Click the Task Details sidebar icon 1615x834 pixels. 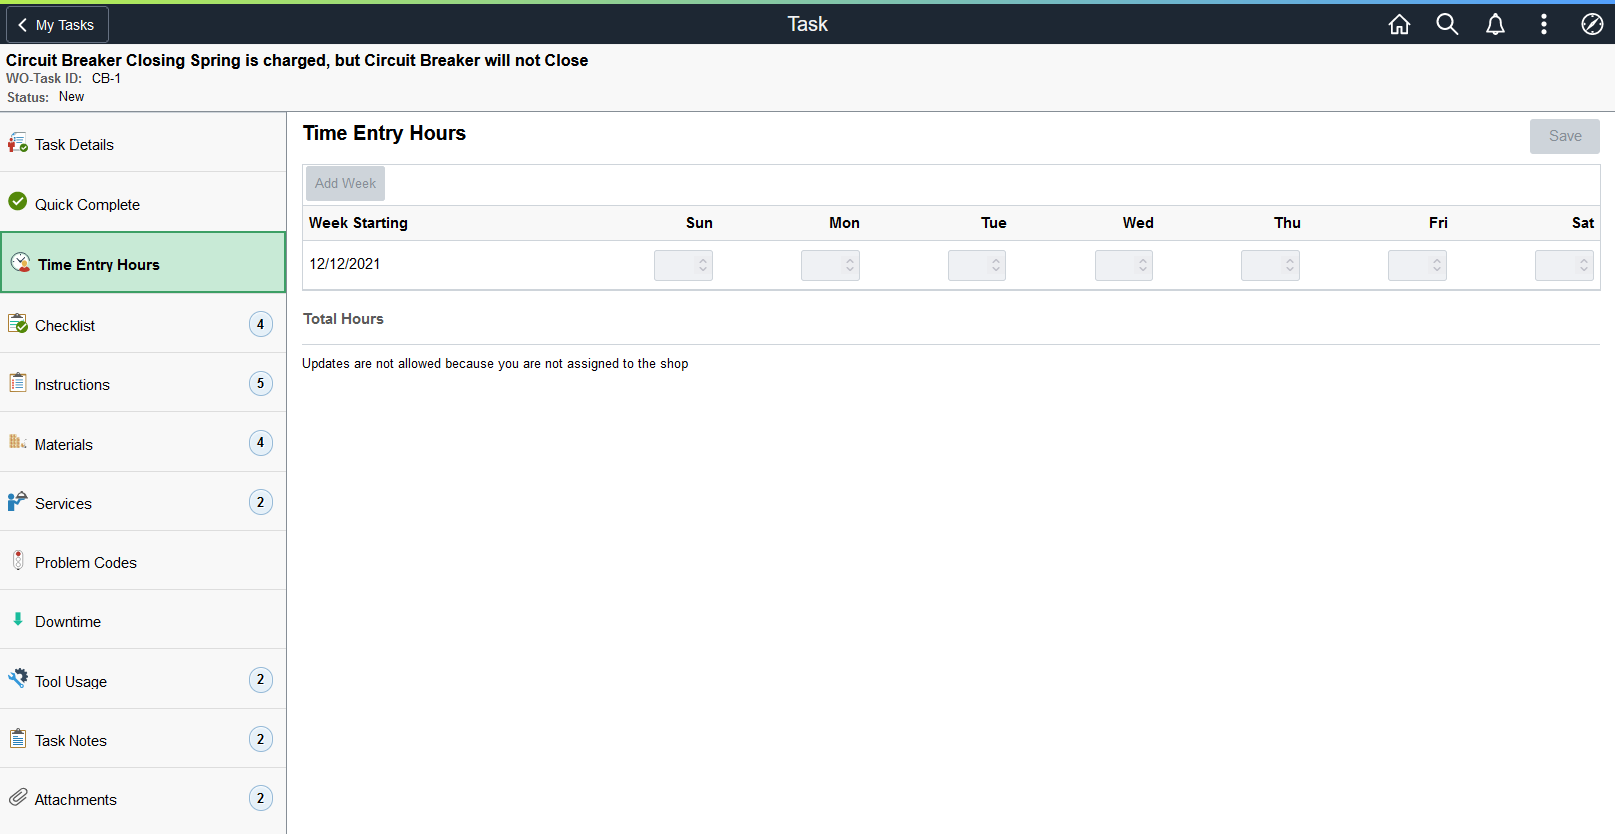click(x=18, y=143)
